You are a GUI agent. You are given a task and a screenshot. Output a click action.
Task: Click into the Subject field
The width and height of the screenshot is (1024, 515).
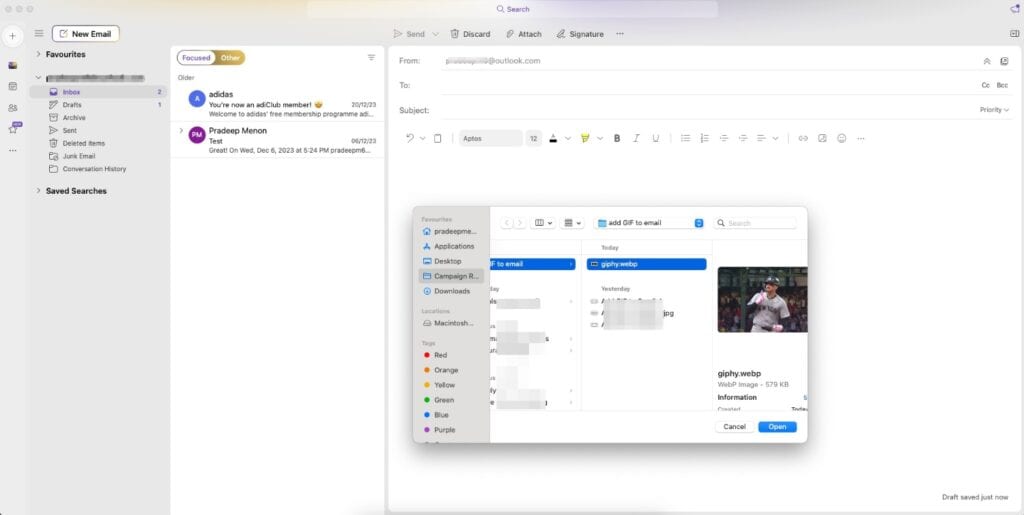coord(709,110)
